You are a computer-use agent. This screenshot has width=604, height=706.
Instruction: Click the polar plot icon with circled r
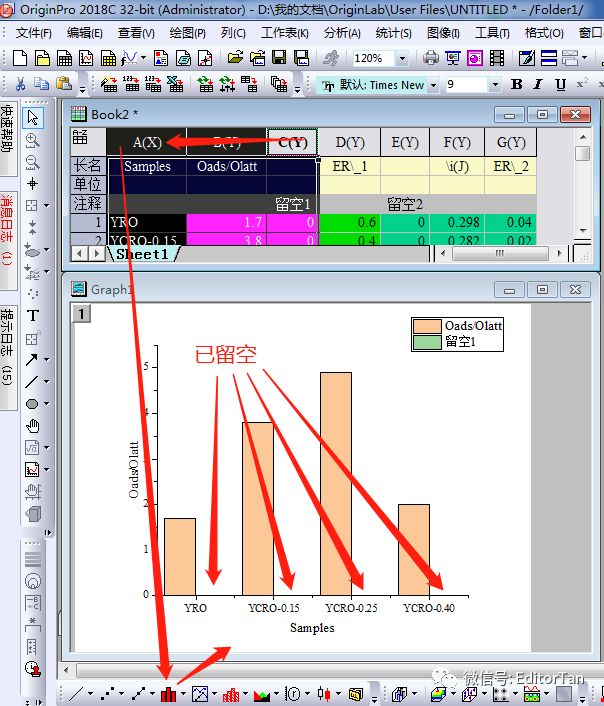point(293,694)
